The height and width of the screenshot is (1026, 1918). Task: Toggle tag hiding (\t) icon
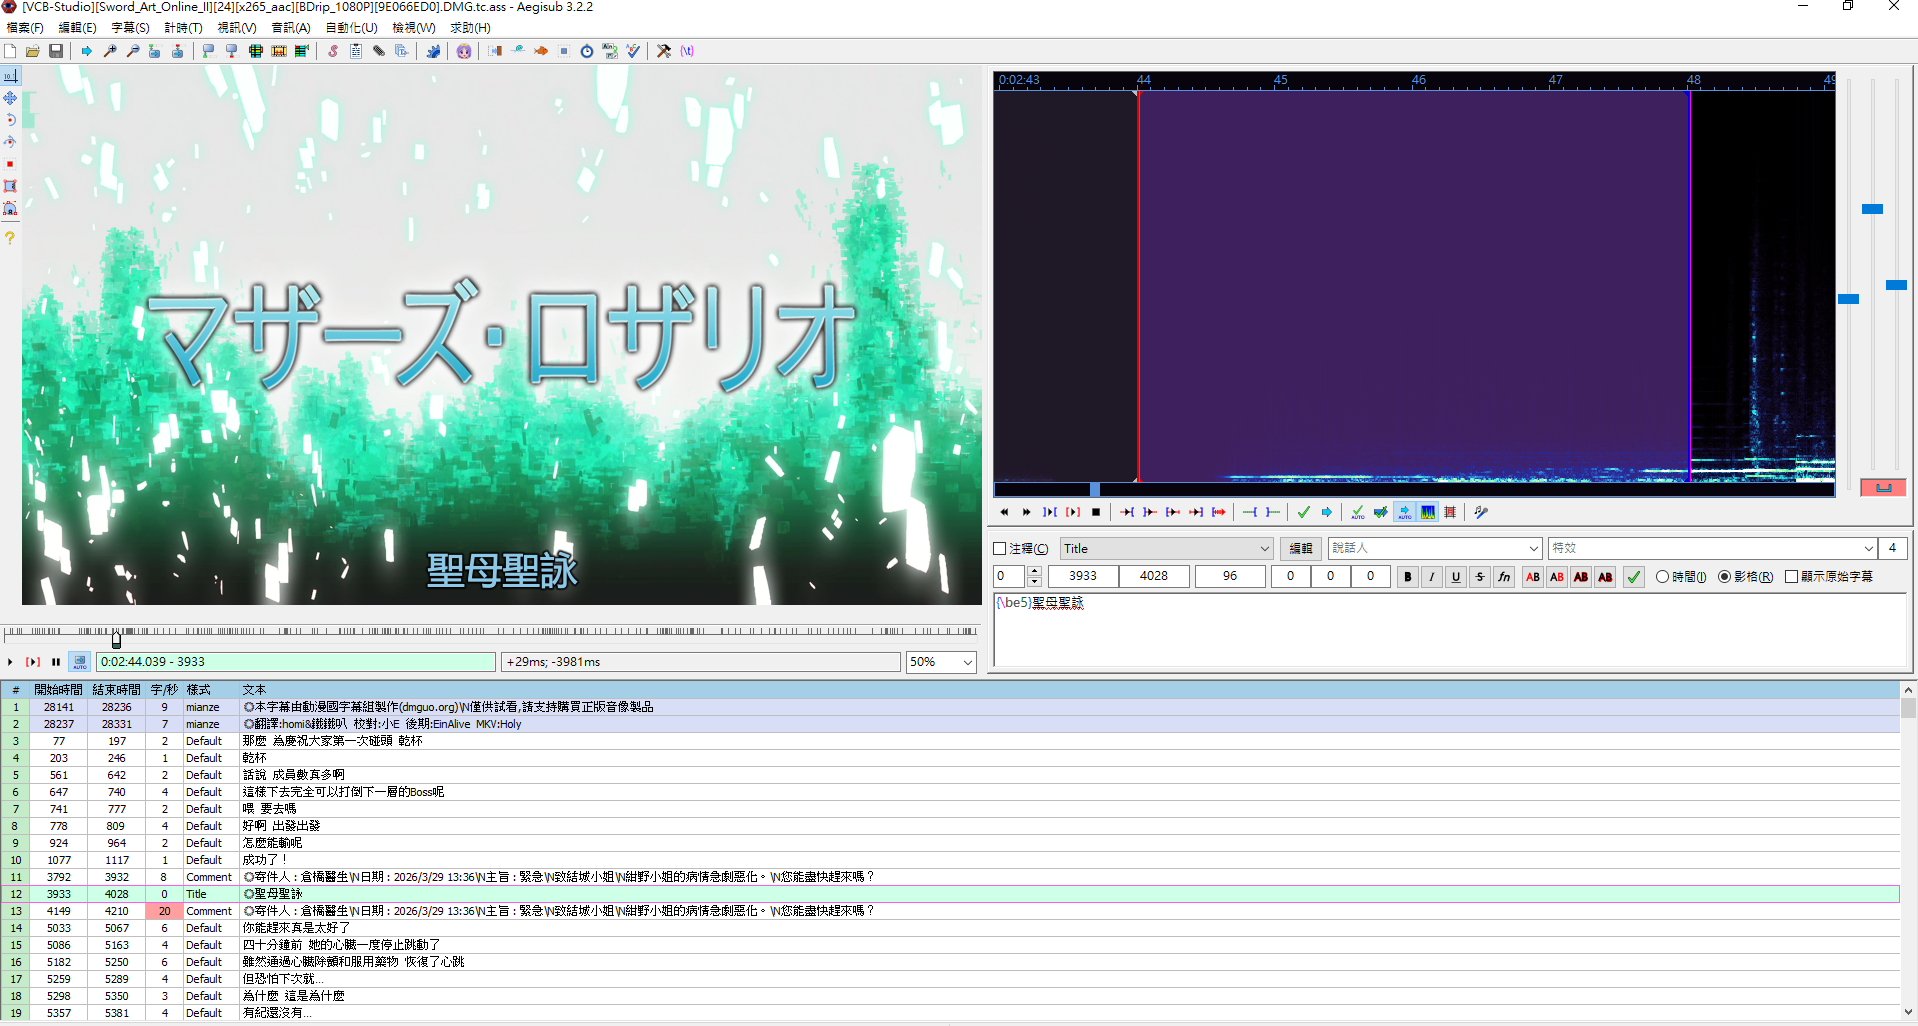(687, 51)
